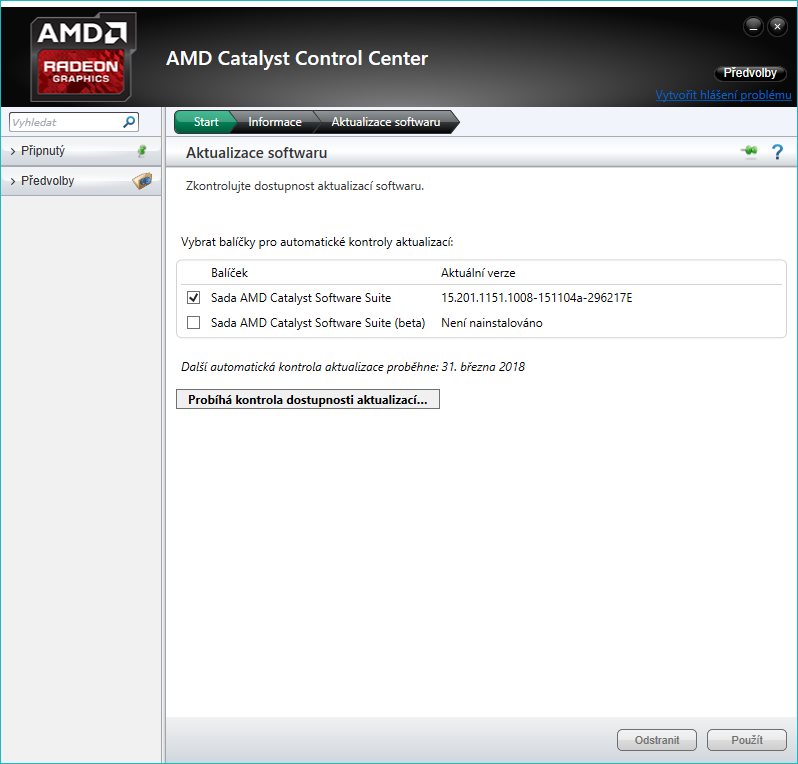Open help with the question mark icon
Viewport: 798px width, 764px height.
tap(777, 152)
